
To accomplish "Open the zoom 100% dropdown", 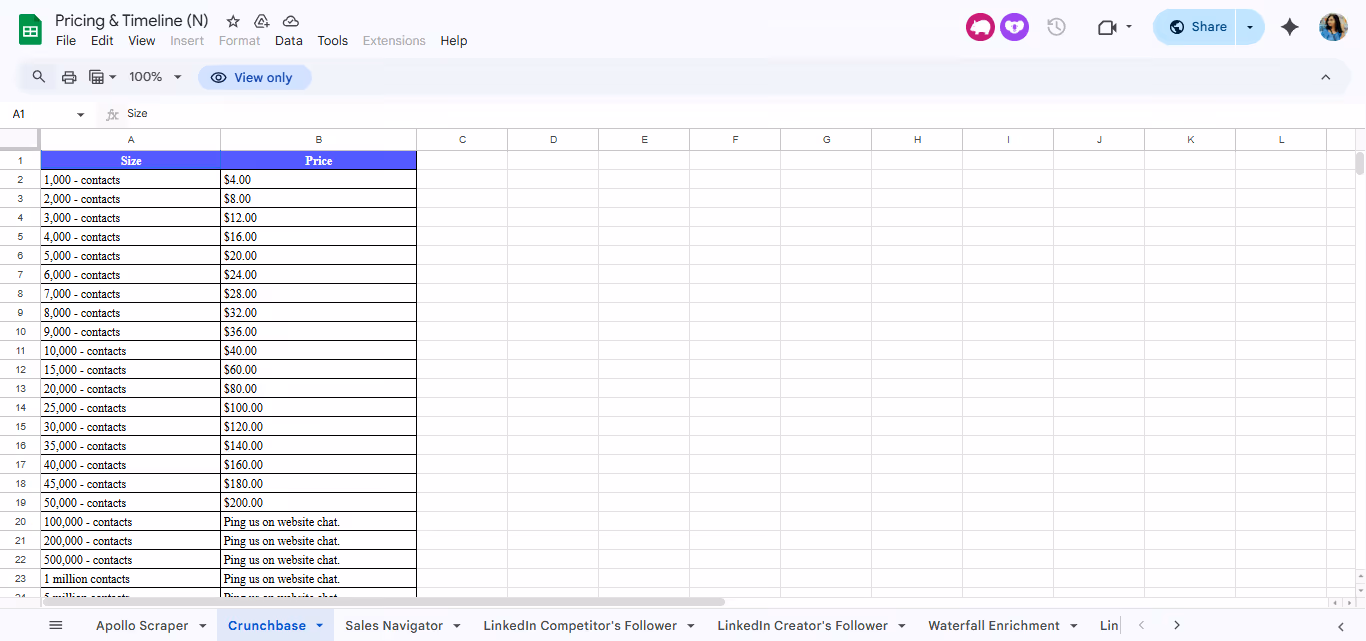I will pyautogui.click(x=156, y=77).
